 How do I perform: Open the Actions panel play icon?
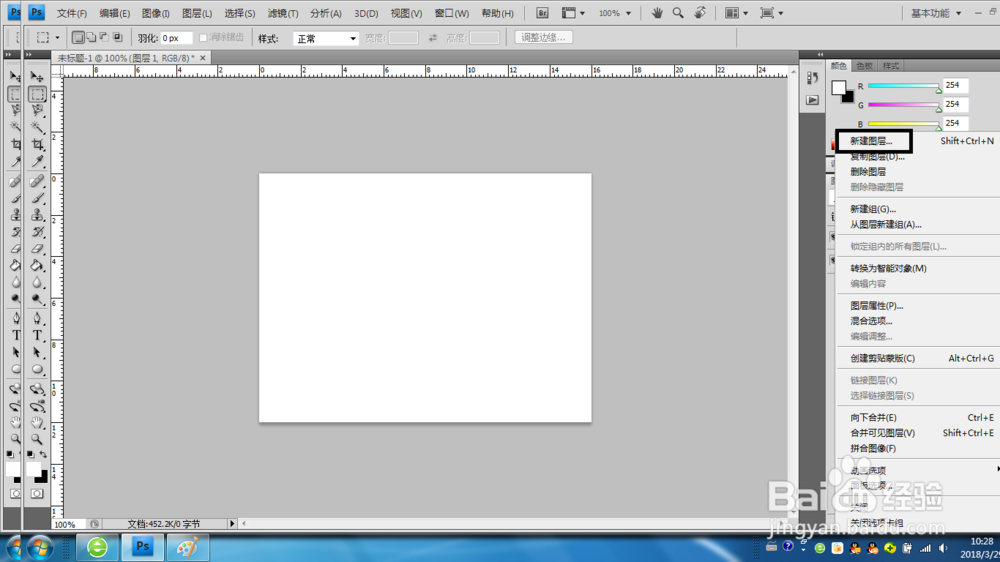coord(812,100)
